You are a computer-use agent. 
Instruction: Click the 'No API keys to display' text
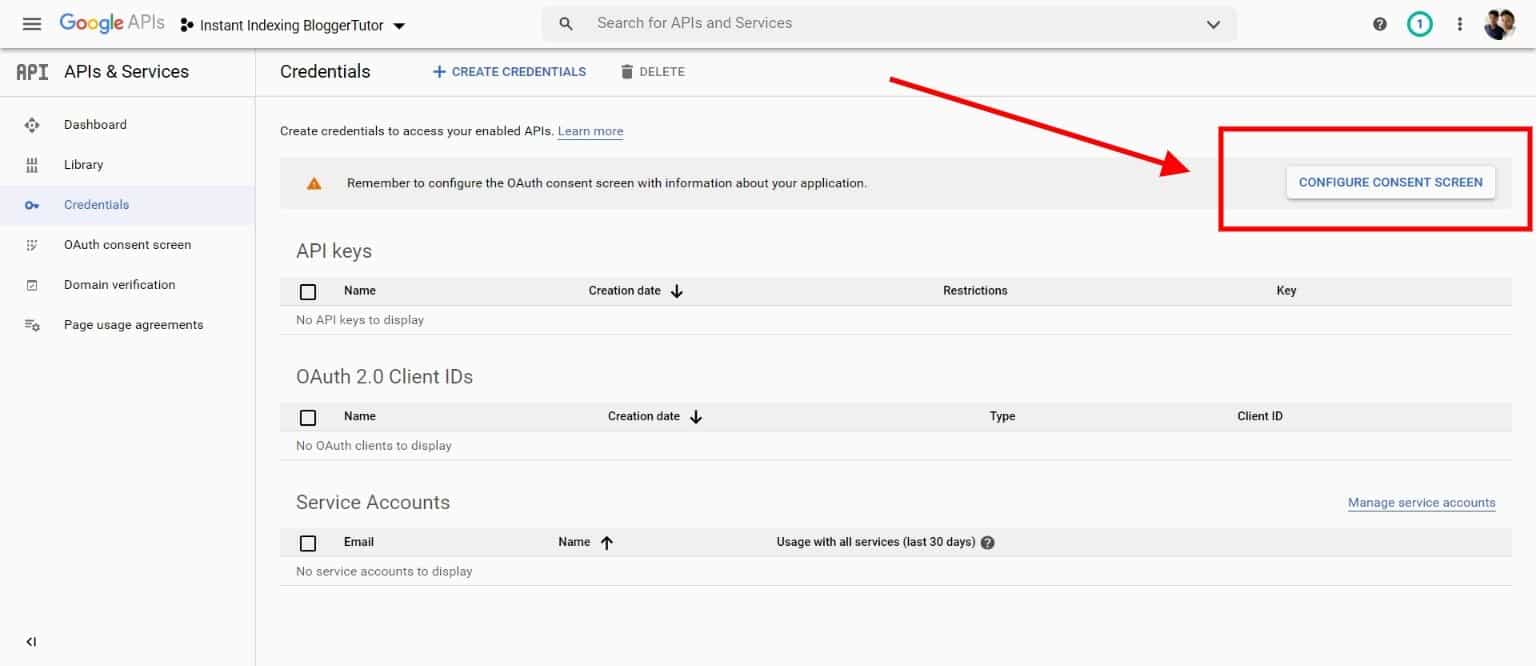pos(360,320)
